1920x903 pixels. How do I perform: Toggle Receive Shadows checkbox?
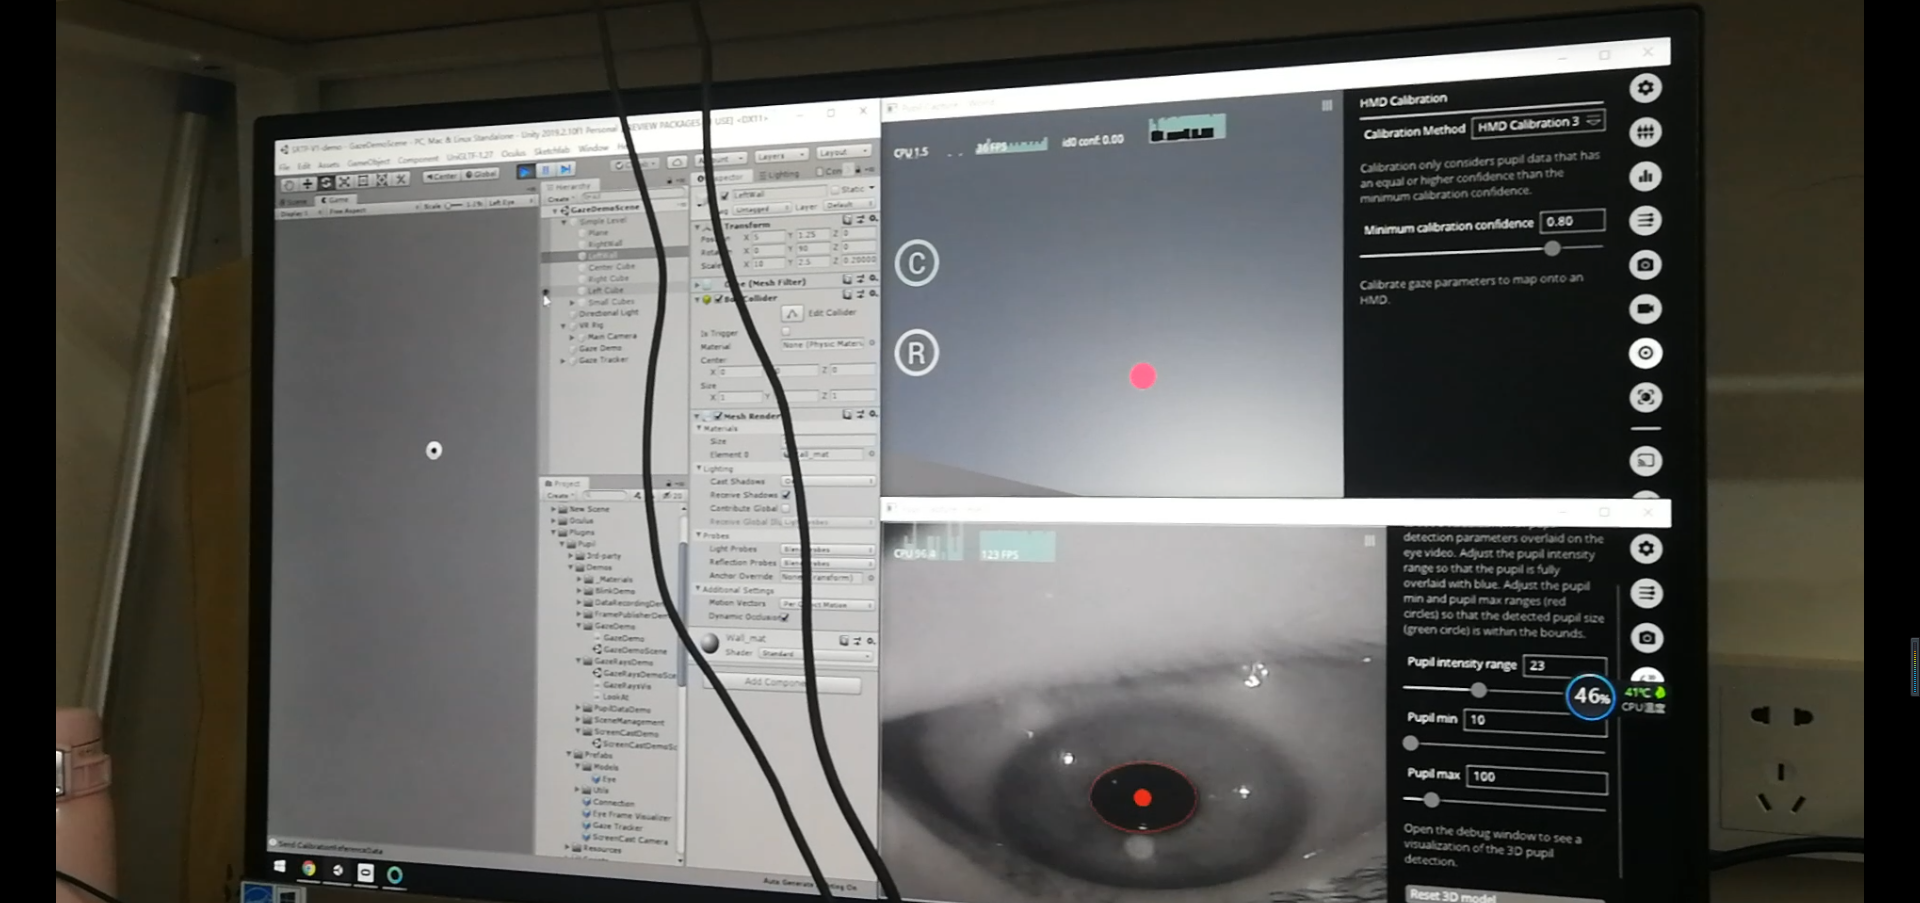pos(786,494)
